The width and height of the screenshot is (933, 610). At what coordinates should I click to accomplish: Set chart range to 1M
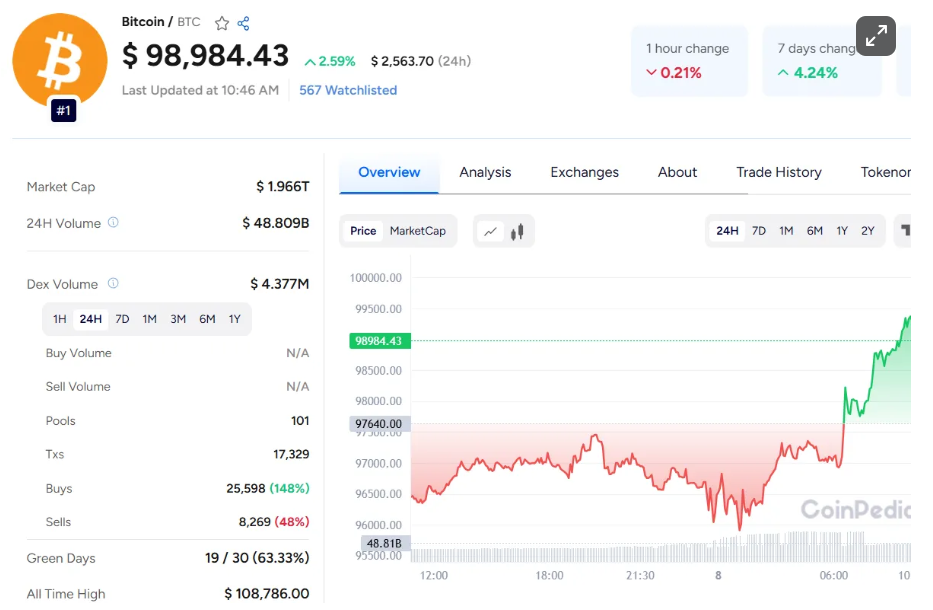[x=786, y=231]
